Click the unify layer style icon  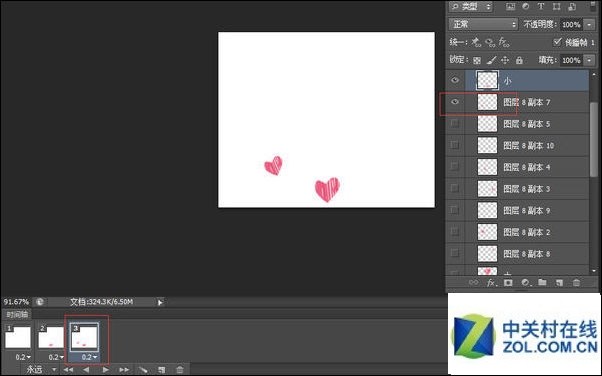point(504,42)
